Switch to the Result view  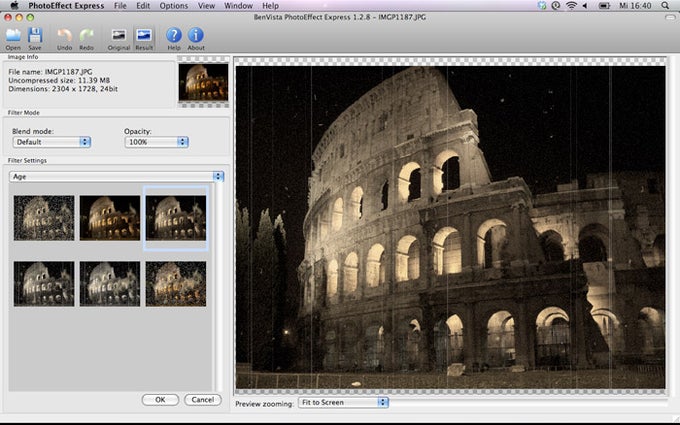click(144, 37)
